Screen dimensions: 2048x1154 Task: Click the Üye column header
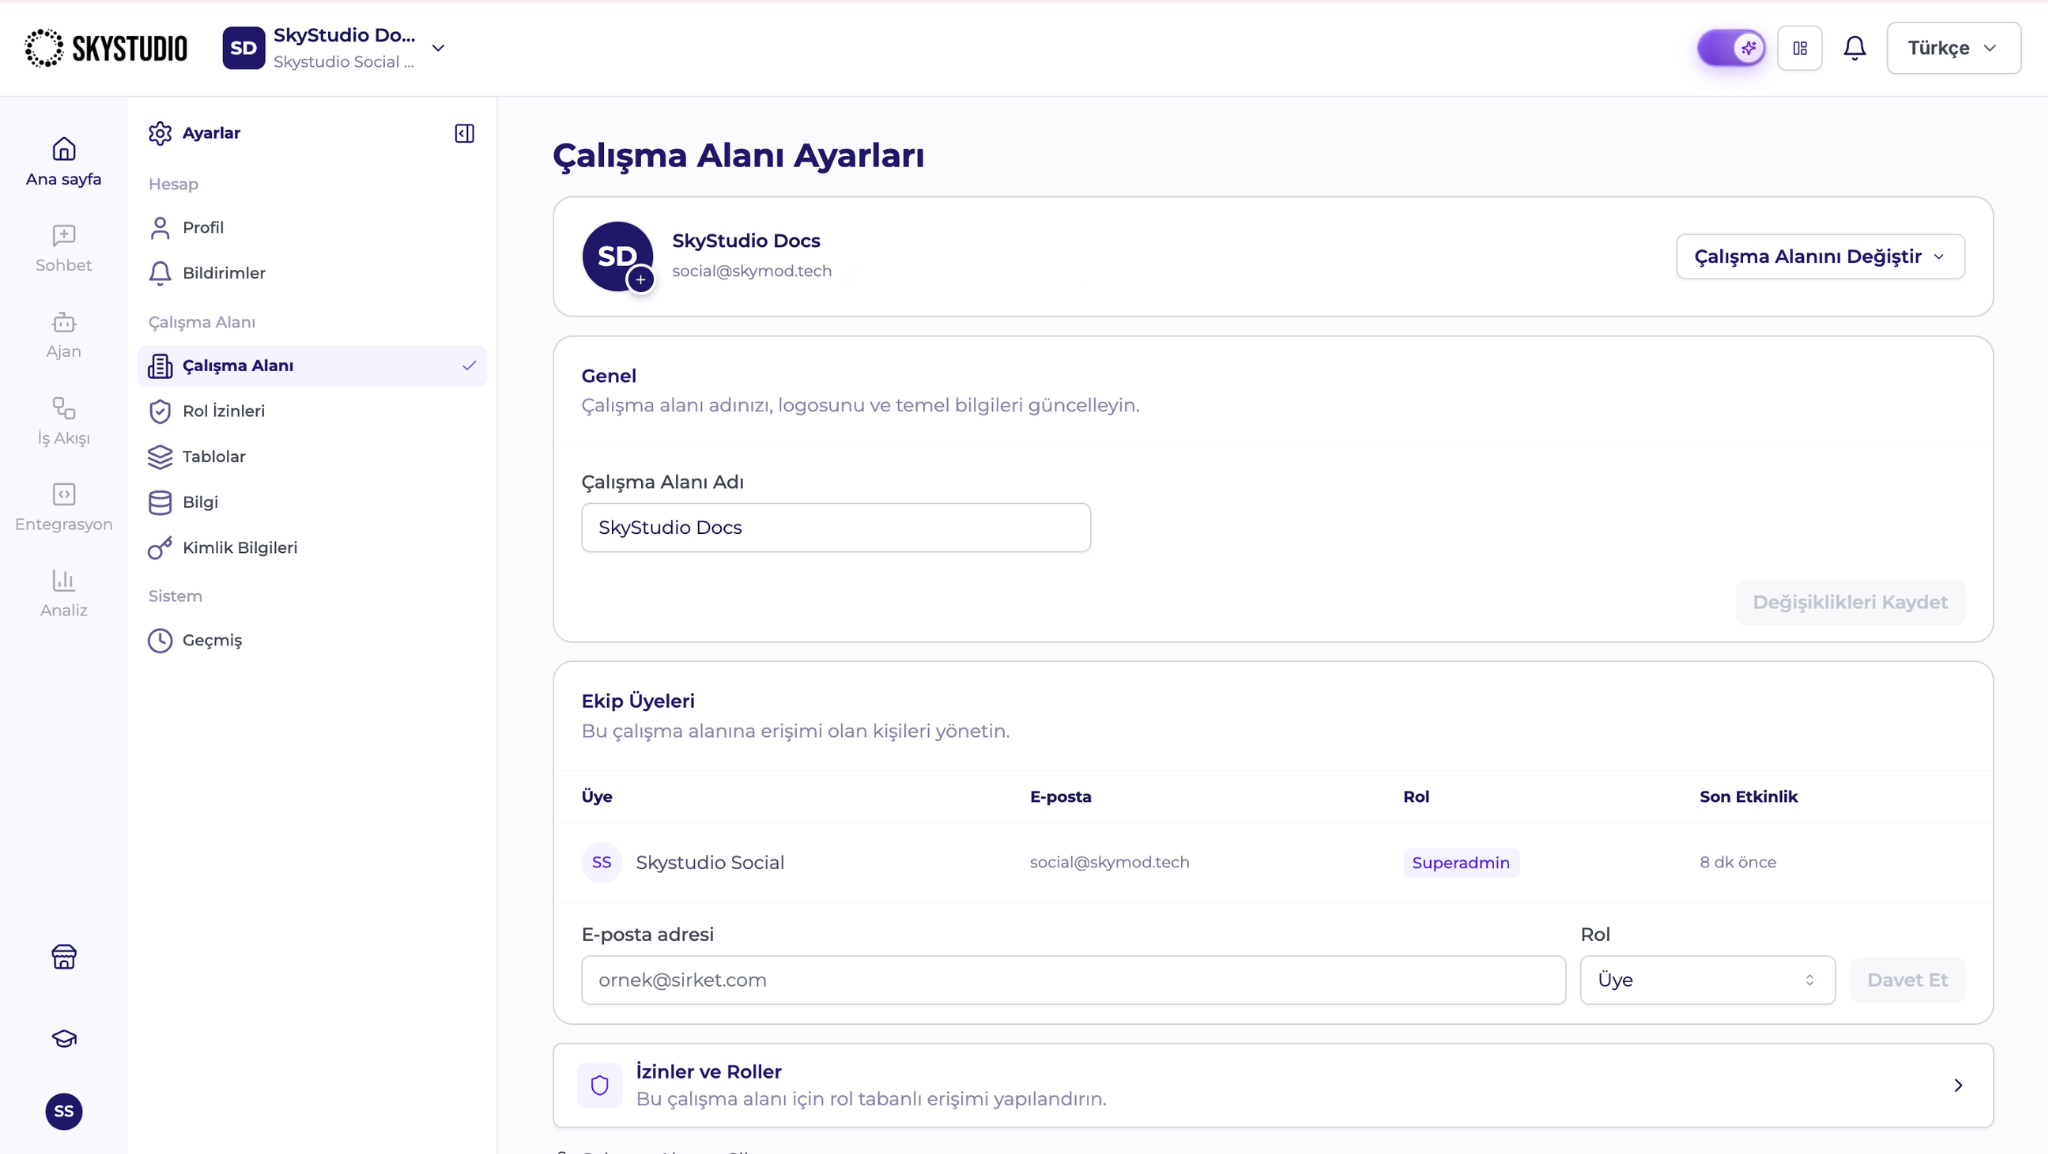click(x=597, y=797)
